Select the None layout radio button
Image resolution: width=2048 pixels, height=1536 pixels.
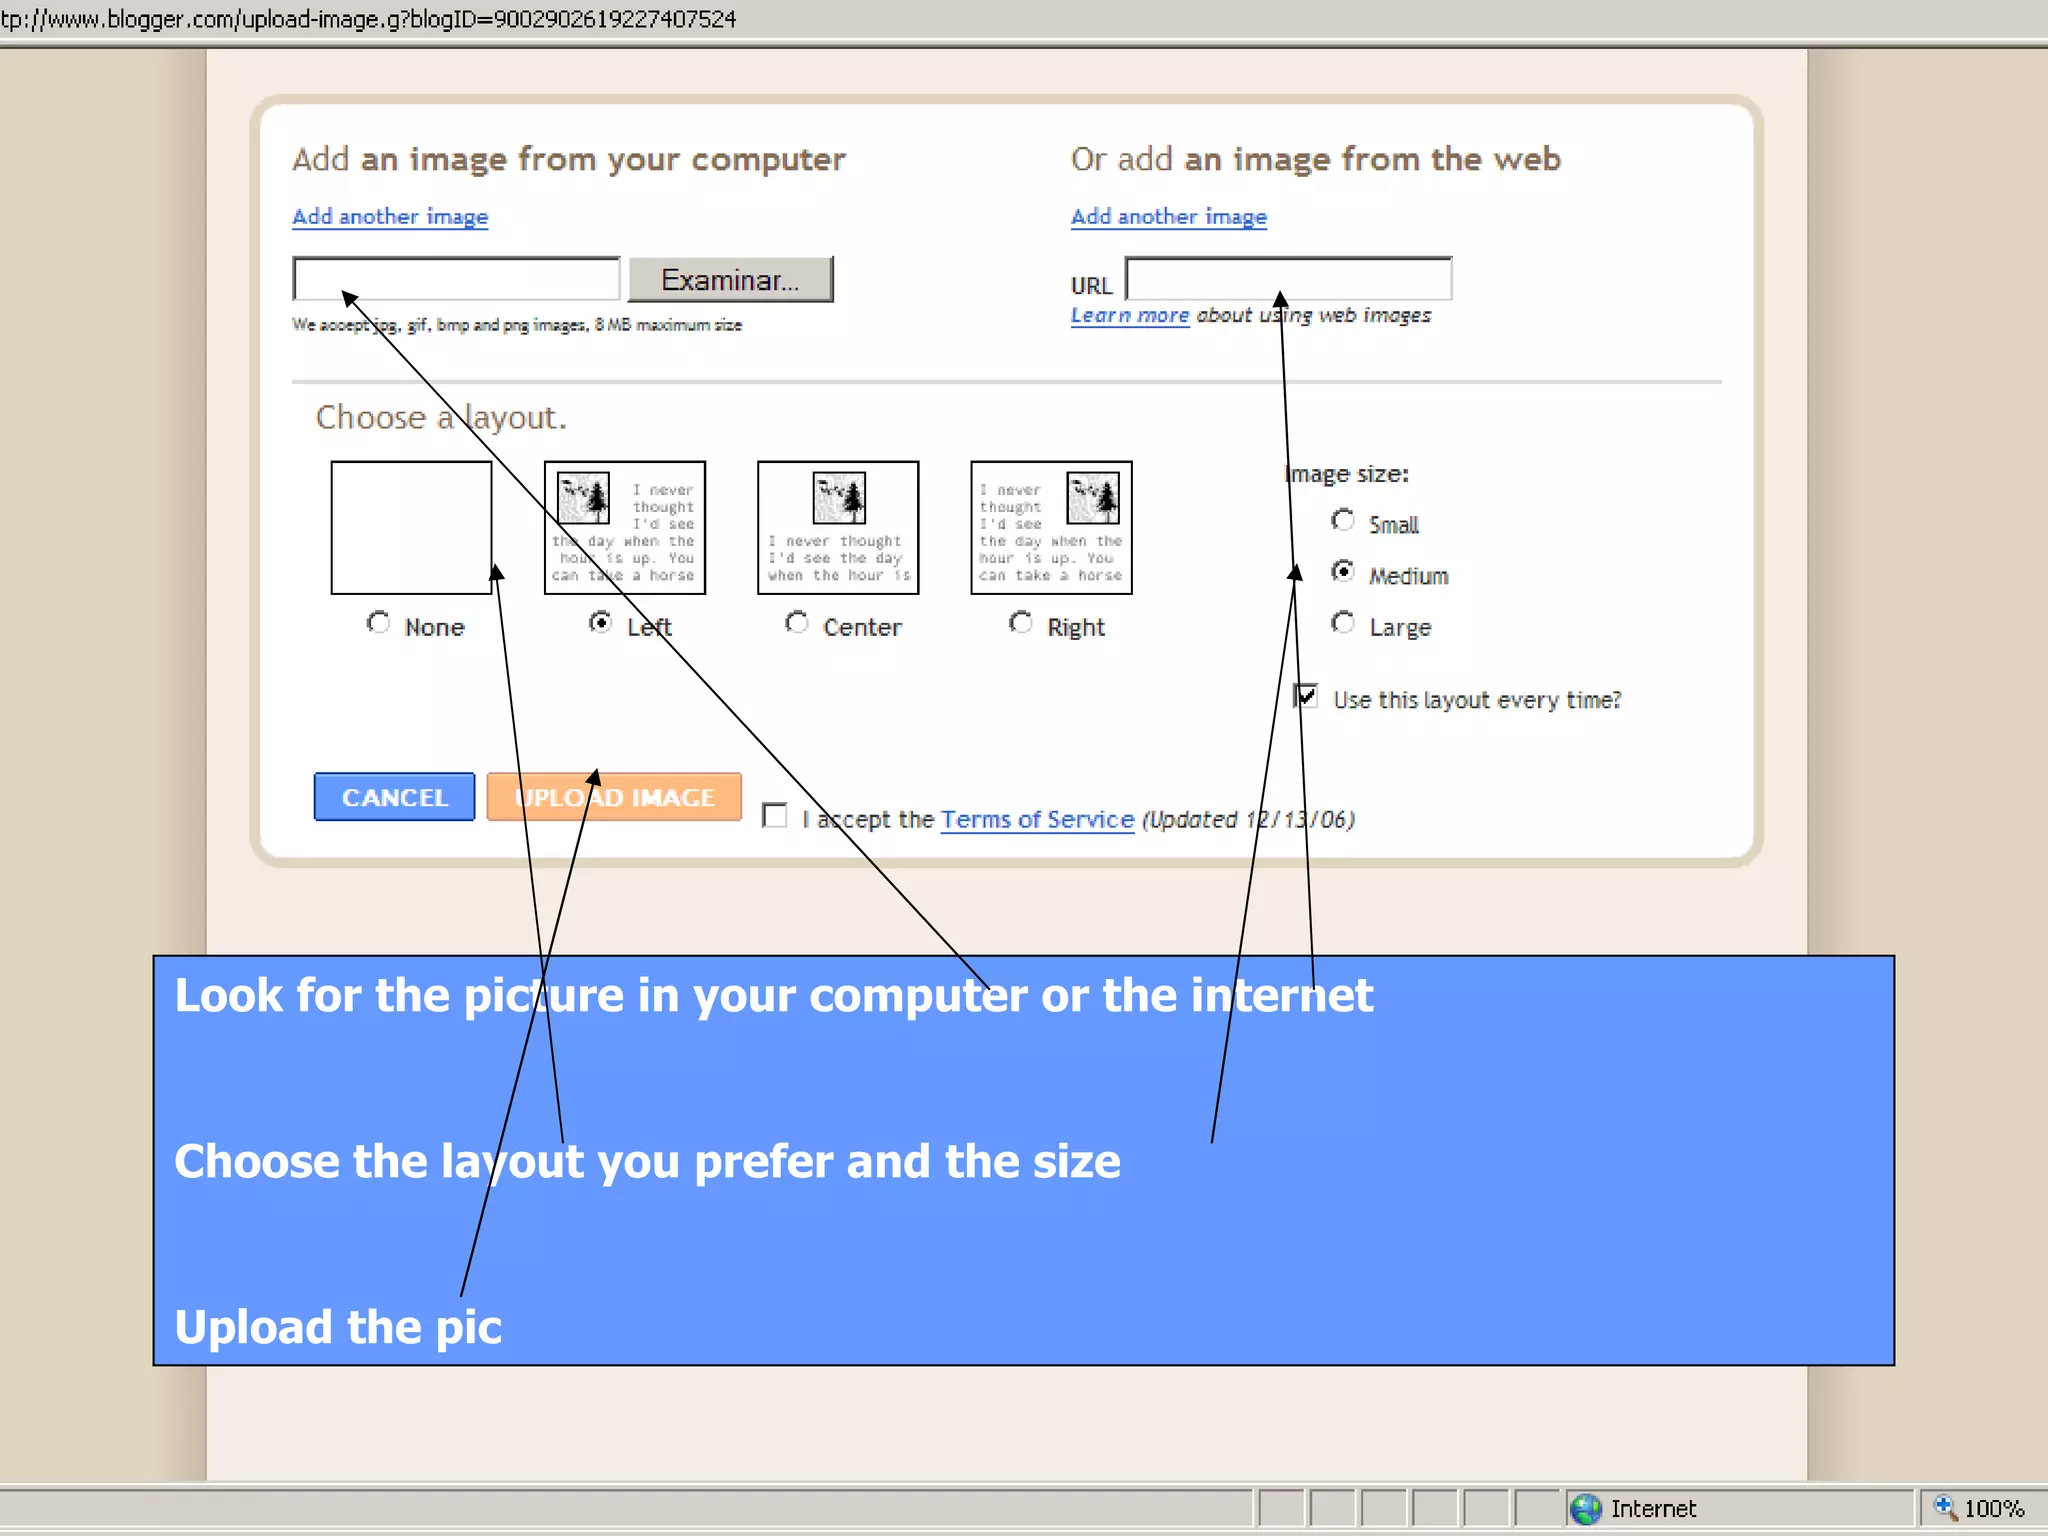pyautogui.click(x=378, y=623)
